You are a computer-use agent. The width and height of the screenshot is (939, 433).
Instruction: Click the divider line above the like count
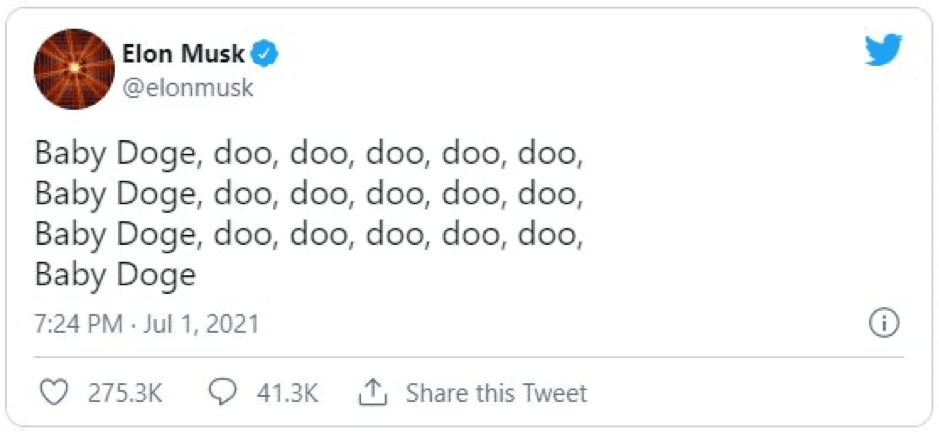tap(469, 357)
